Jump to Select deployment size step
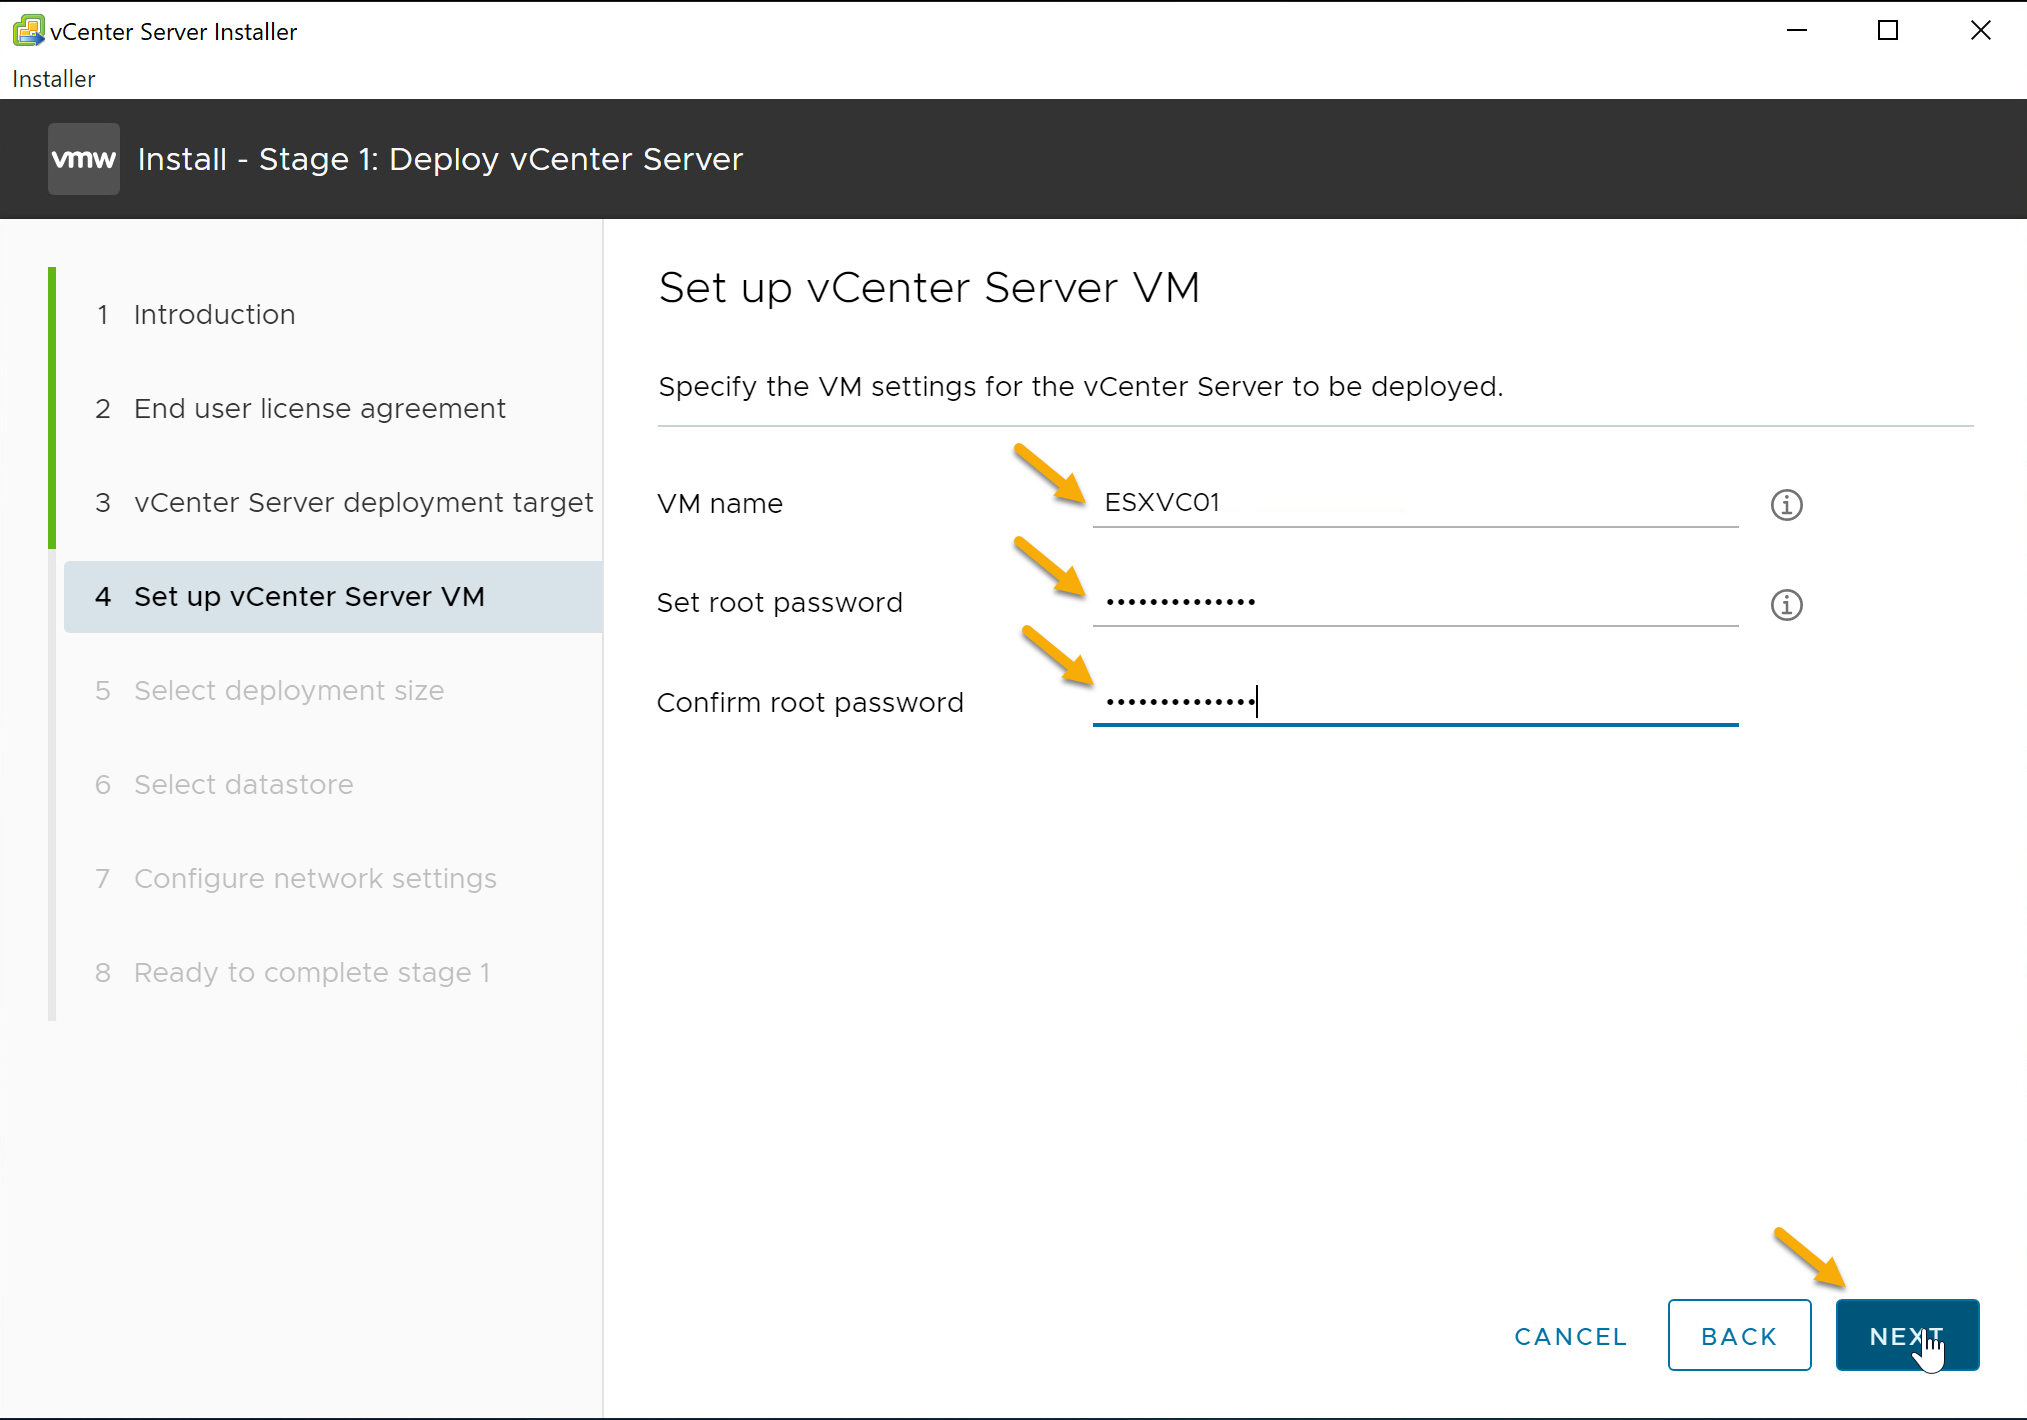 pos(288,691)
